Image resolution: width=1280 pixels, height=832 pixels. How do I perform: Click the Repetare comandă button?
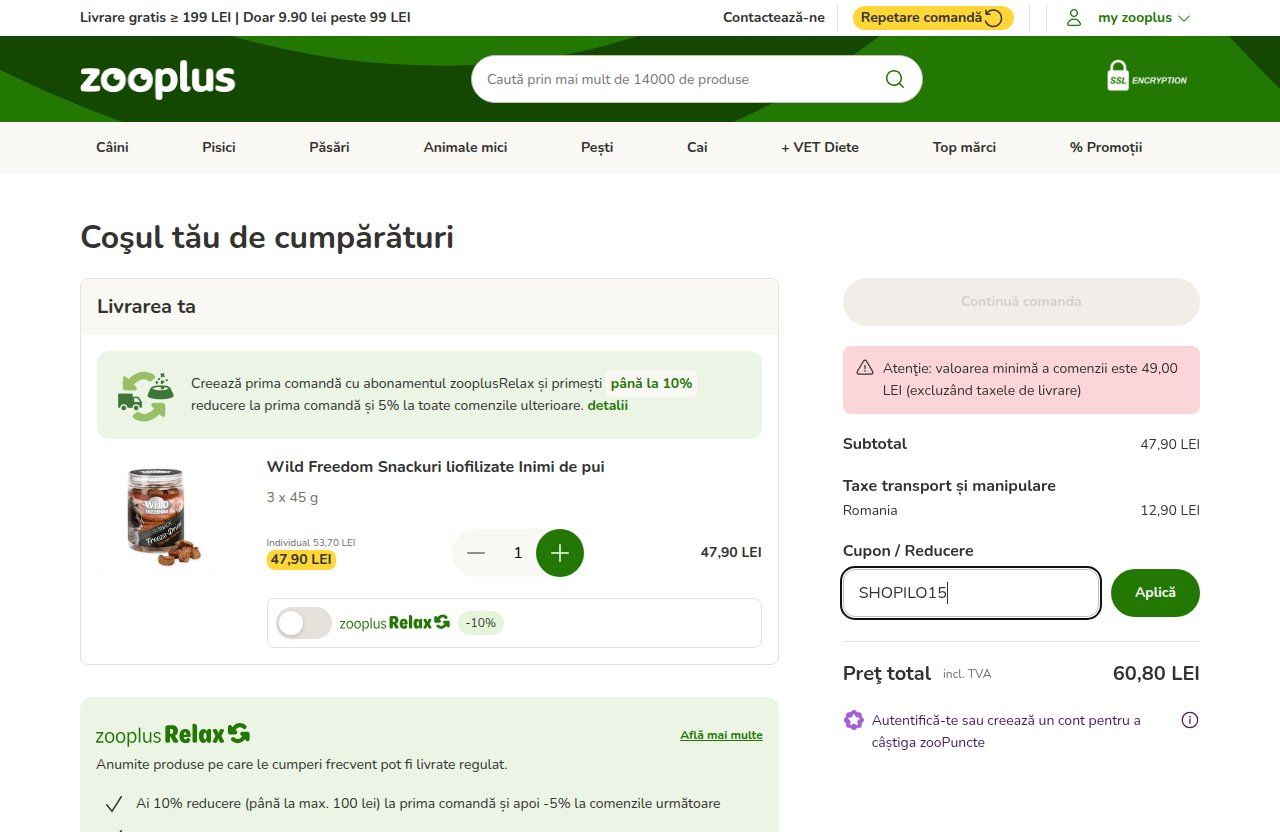pos(933,17)
